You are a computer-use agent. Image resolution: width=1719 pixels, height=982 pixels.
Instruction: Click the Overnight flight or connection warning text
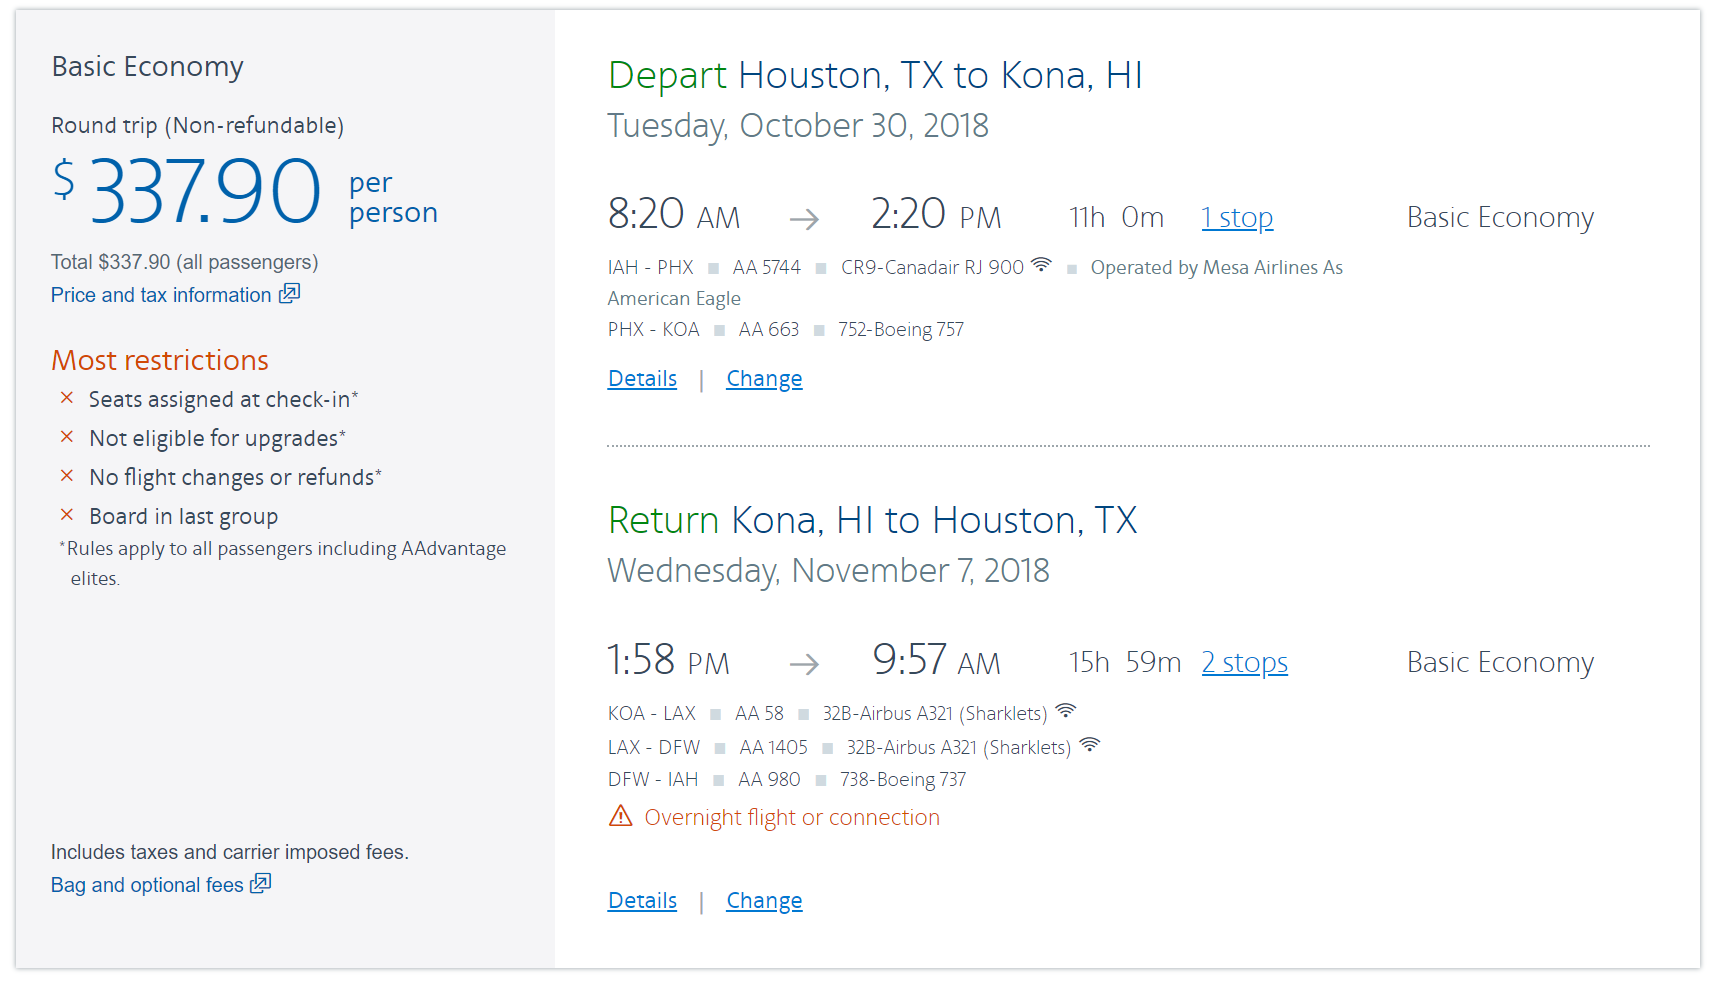(x=792, y=818)
